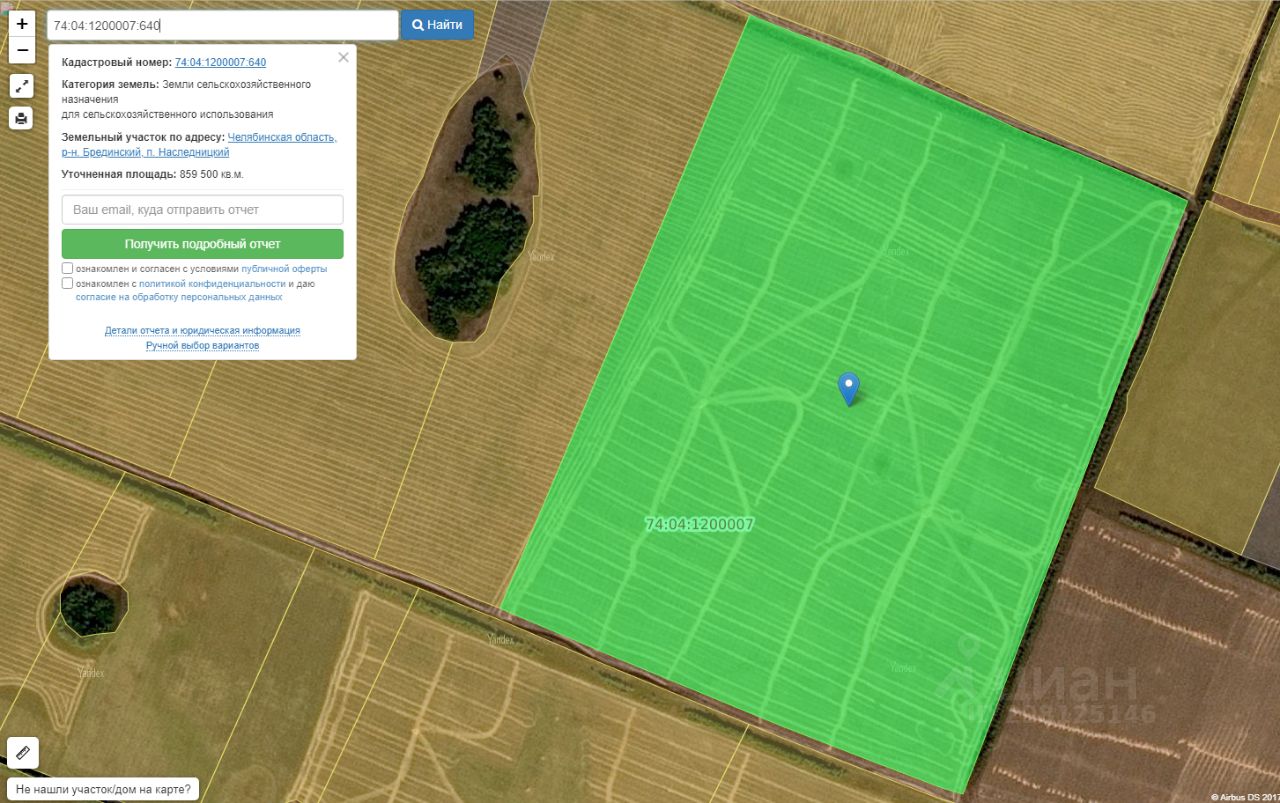Screen dimensions: 1280x803
Task: Zoom in the map with plus button
Action: point(22,24)
